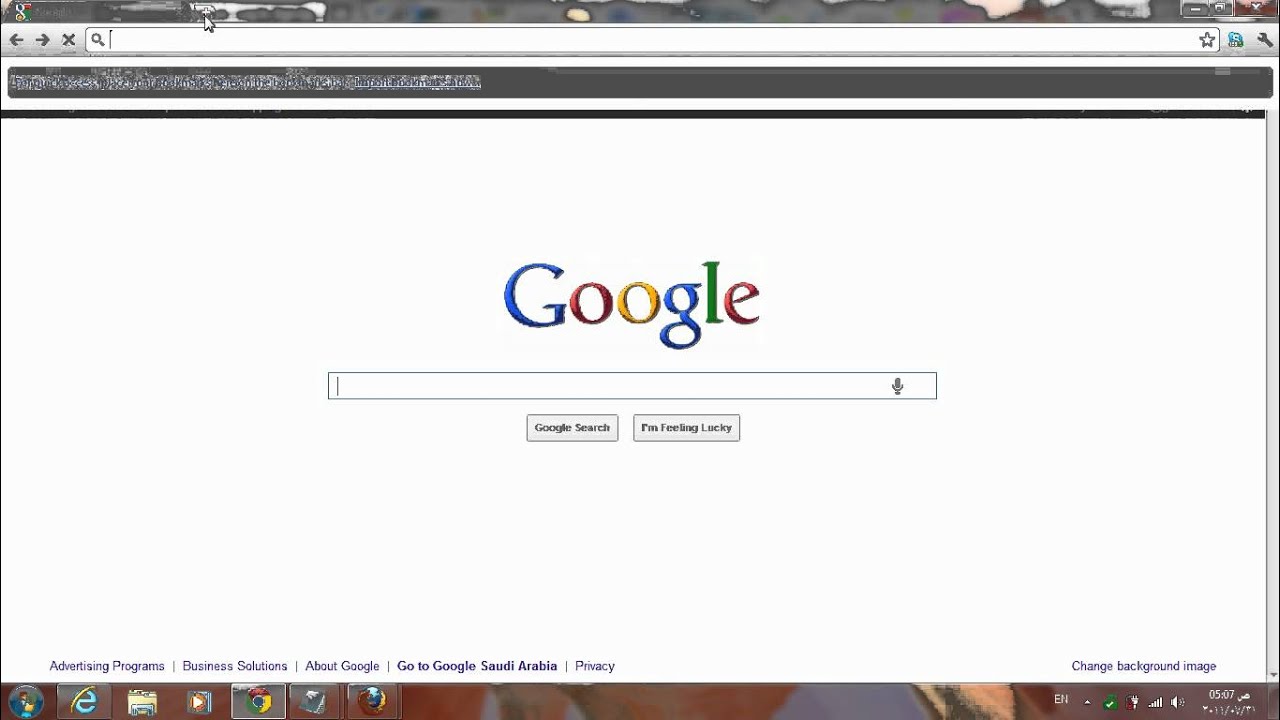Stop loading the page with the X button
The width and height of the screenshot is (1280, 720).
(x=68, y=40)
